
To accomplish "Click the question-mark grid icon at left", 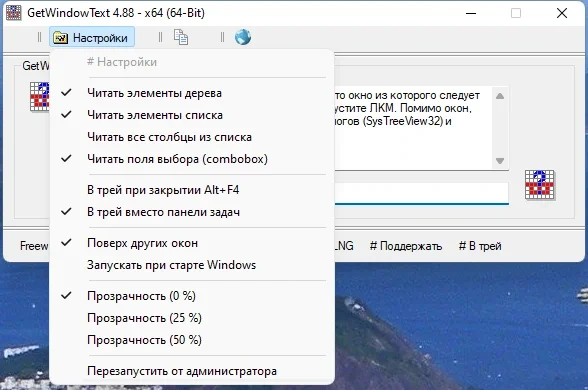I will tap(39, 97).
